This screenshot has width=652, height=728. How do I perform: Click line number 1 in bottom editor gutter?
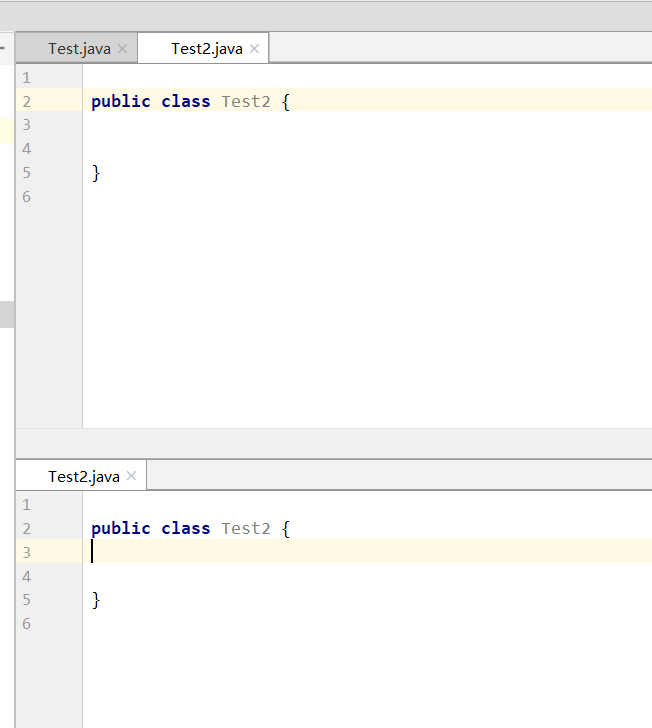point(26,505)
